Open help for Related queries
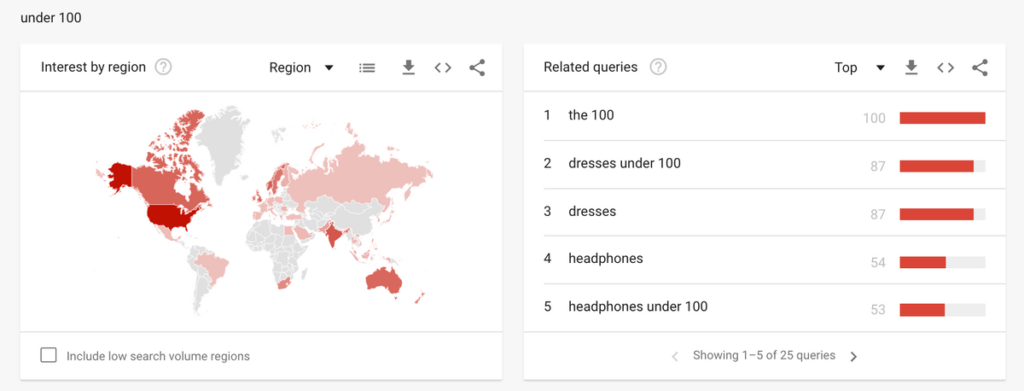This screenshot has height=391, width=1024. [659, 67]
